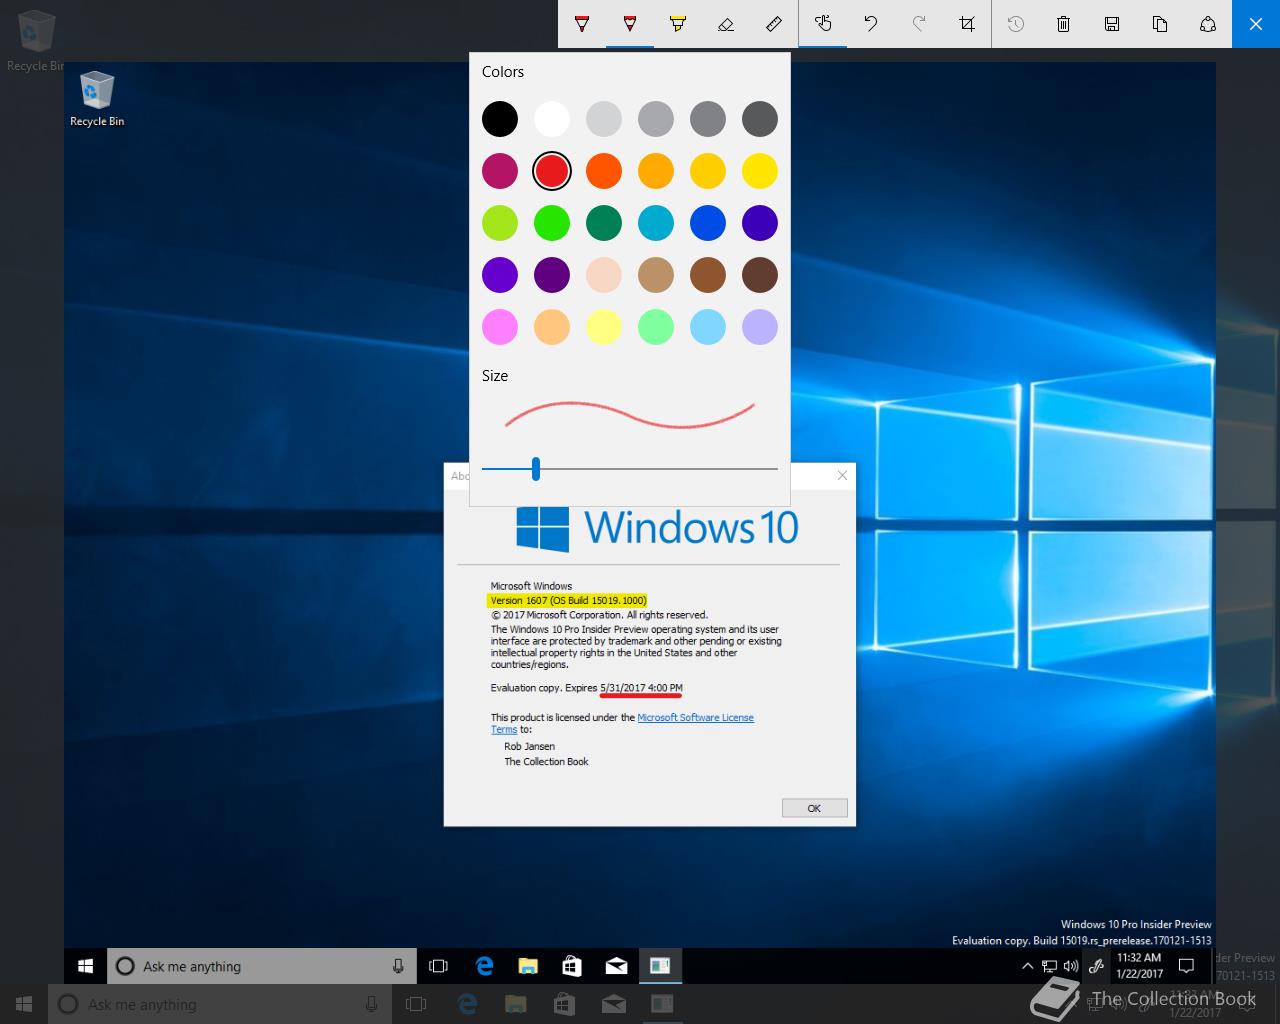Copy the sketch to clipboard
1280x1024 pixels.
click(1160, 24)
